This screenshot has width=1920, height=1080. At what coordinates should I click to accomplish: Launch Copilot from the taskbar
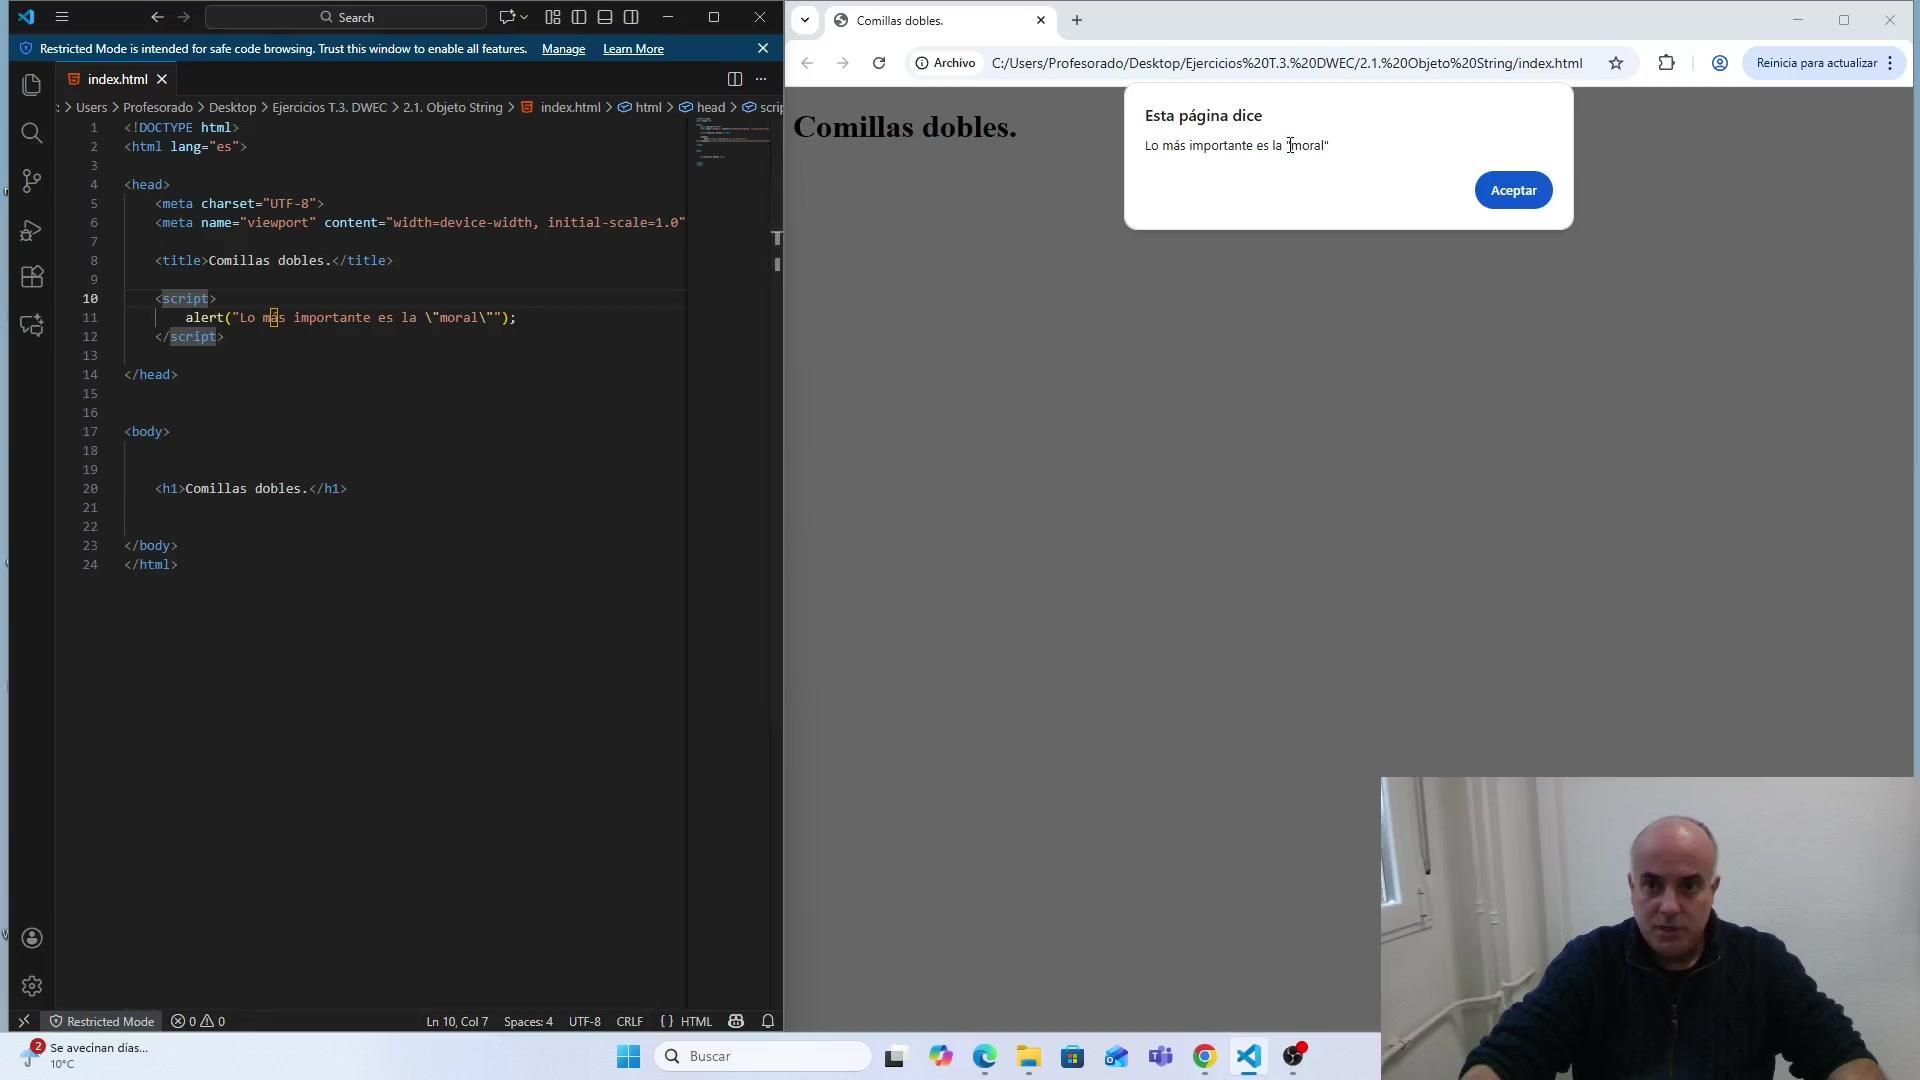click(x=941, y=1056)
